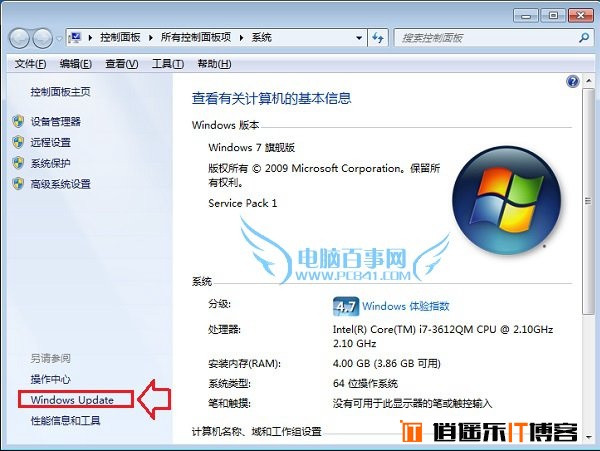Go to 控制面板主页
600x451 pixels.
[60, 92]
